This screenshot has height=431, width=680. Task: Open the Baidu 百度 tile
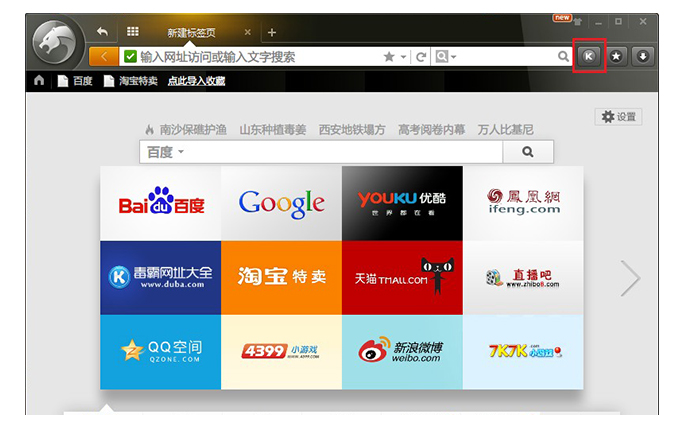pos(160,203)
